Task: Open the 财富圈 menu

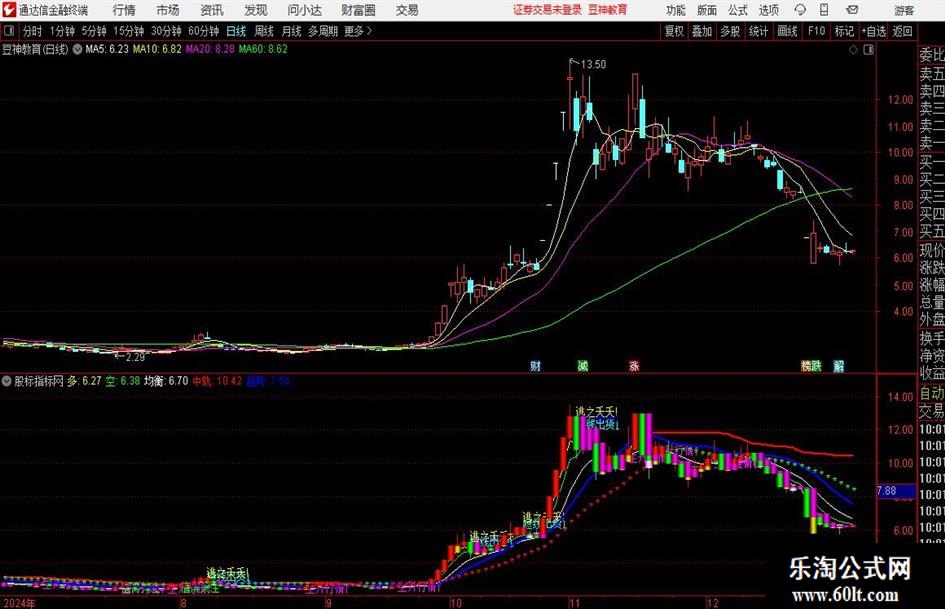Action: click(x=358, y=10)
